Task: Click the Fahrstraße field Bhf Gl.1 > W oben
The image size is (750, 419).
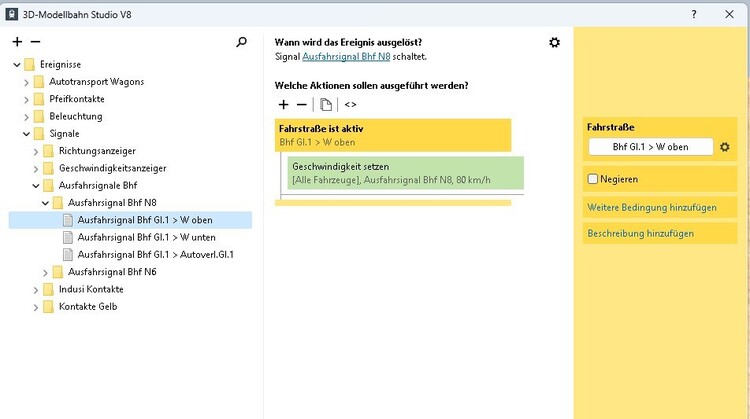Action: click(x=650, y=147)
